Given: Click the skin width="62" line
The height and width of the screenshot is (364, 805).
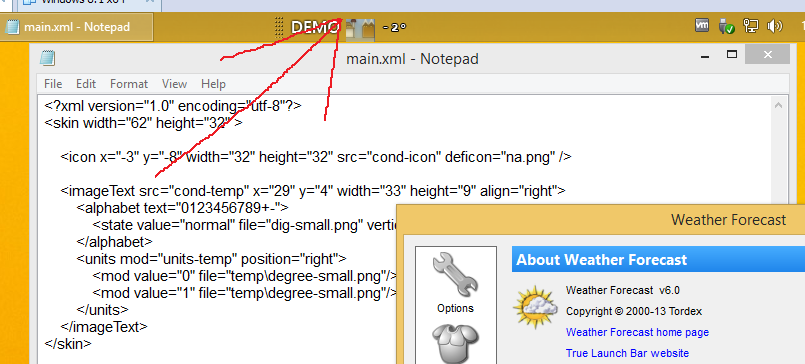Looking at the screenshot, I should click(143, 123).
